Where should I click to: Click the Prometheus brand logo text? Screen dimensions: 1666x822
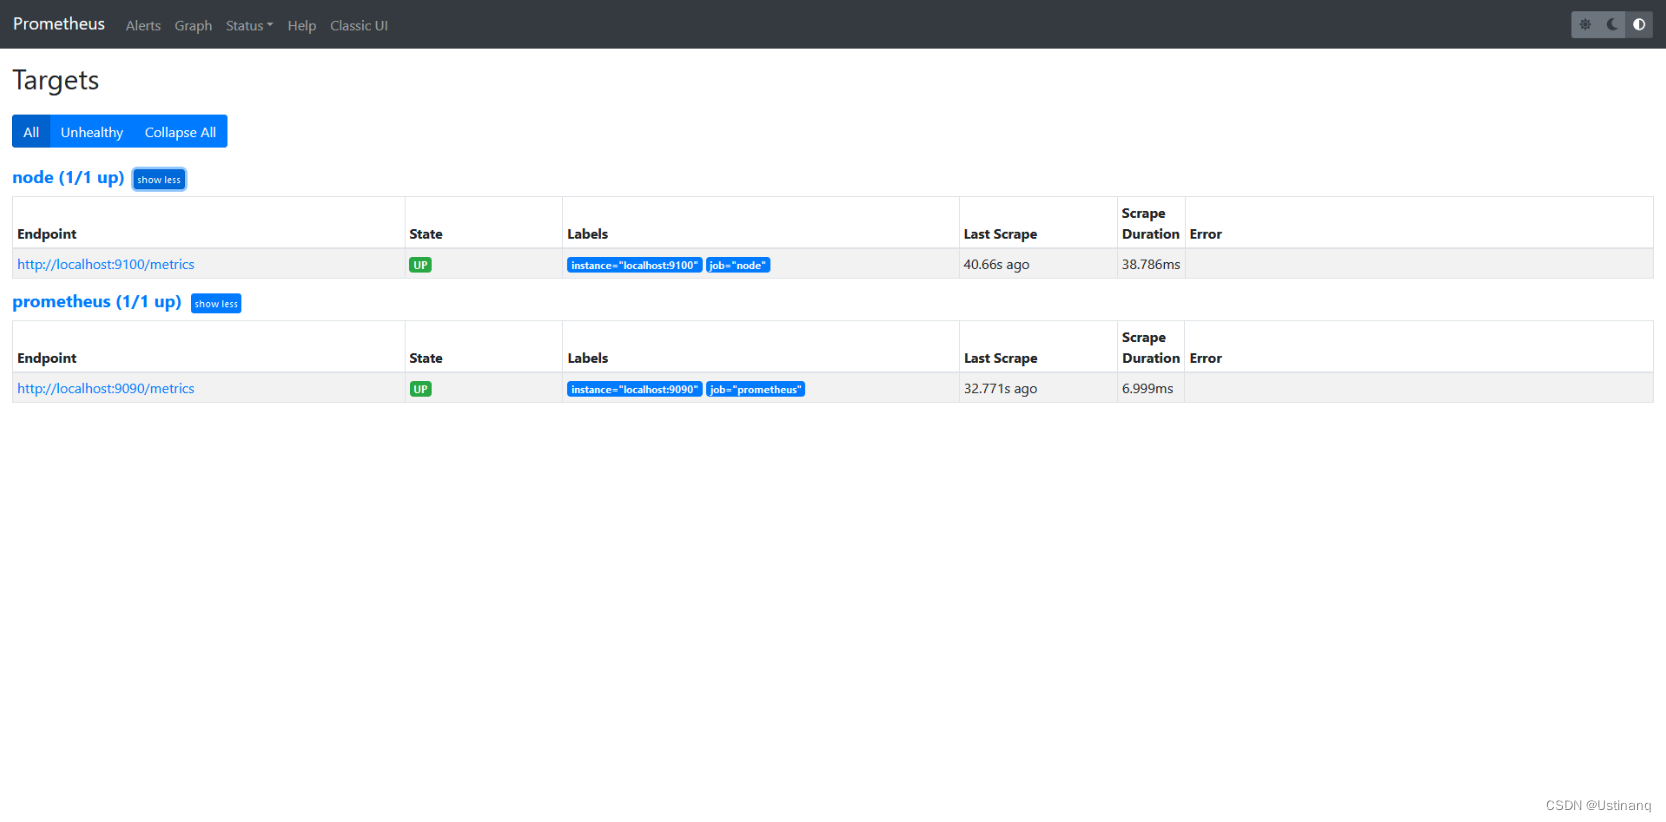tap(59, 24)
